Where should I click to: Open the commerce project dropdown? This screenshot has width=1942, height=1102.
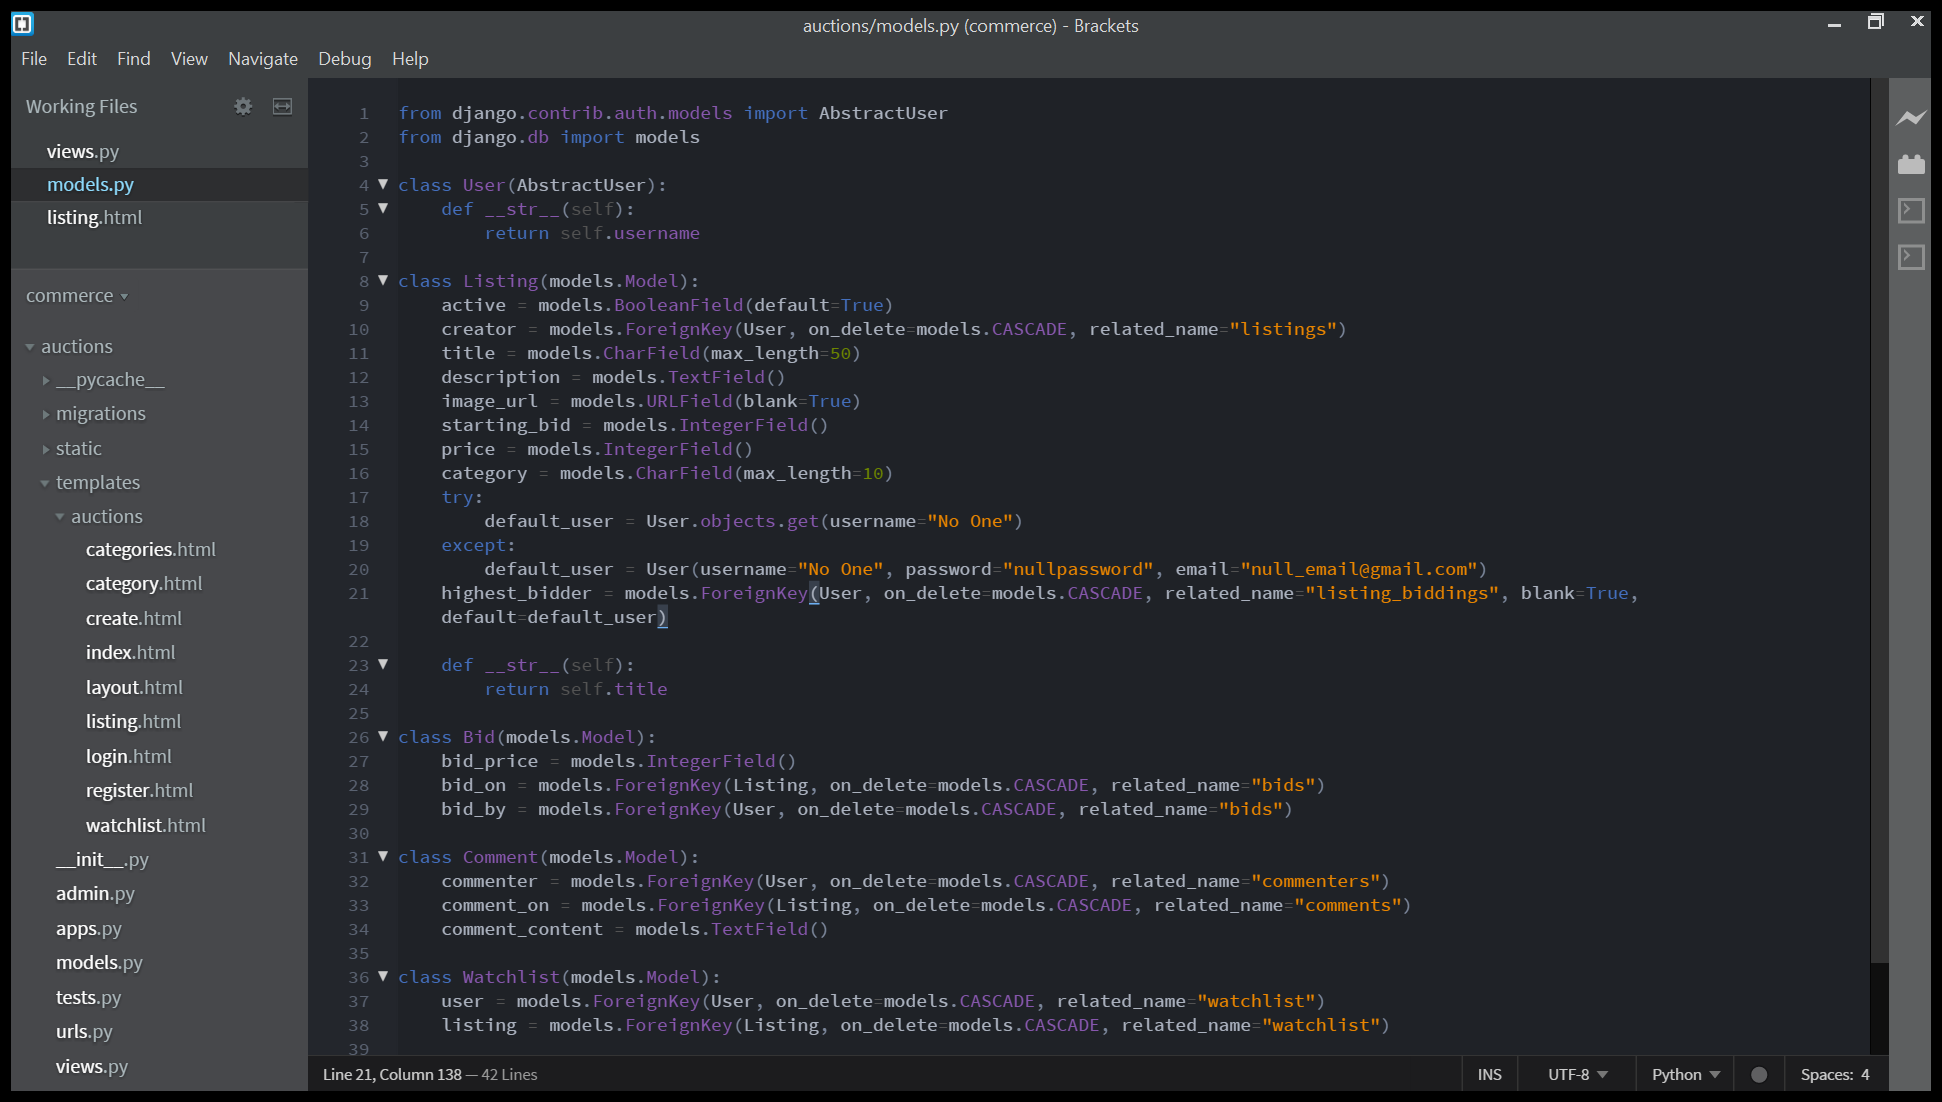tap(77, 296)
